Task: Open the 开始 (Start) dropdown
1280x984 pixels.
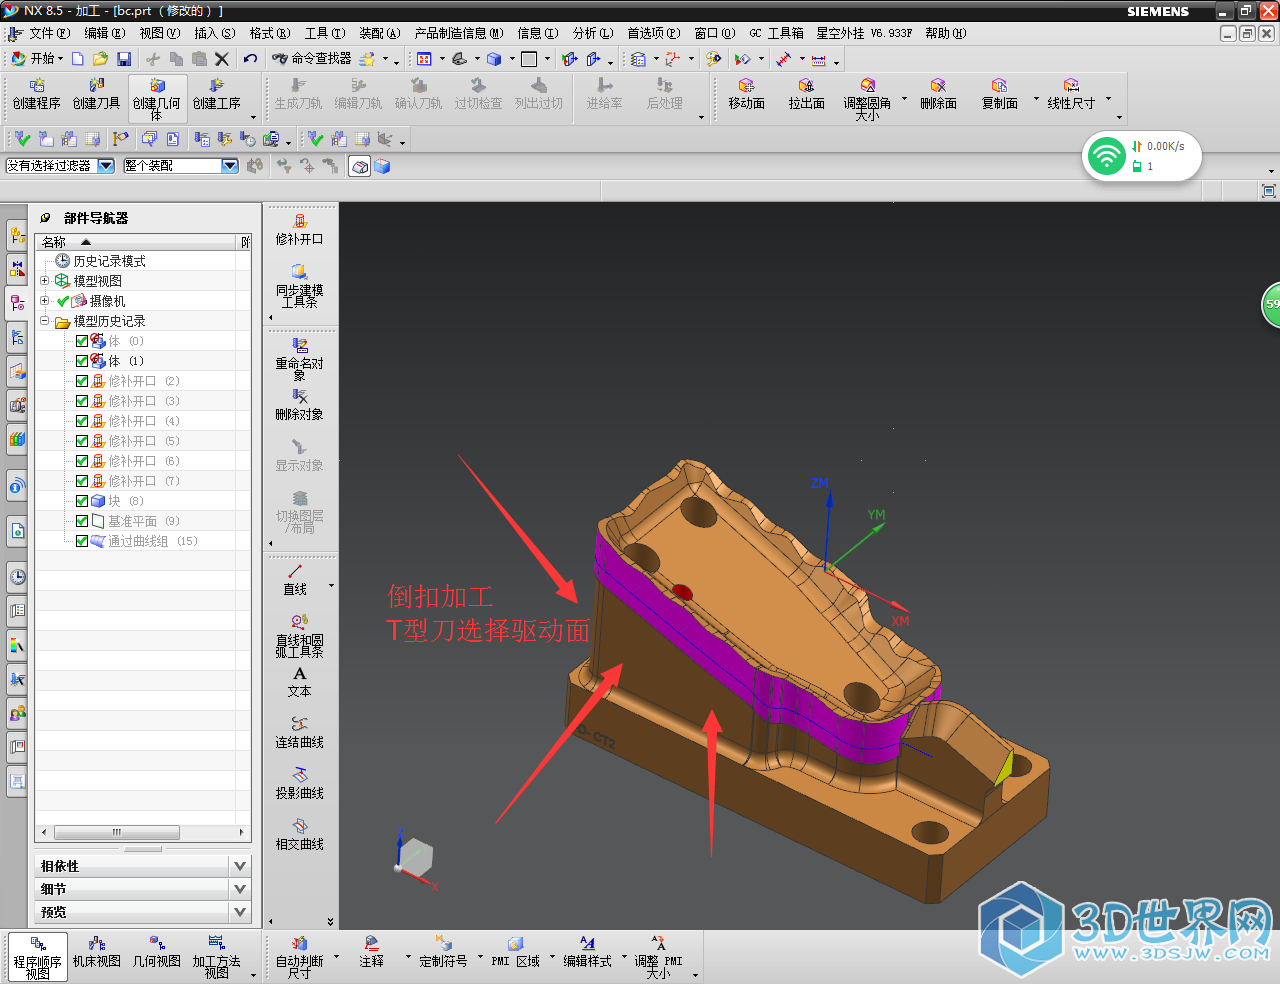Action: [x=37, y=59]
